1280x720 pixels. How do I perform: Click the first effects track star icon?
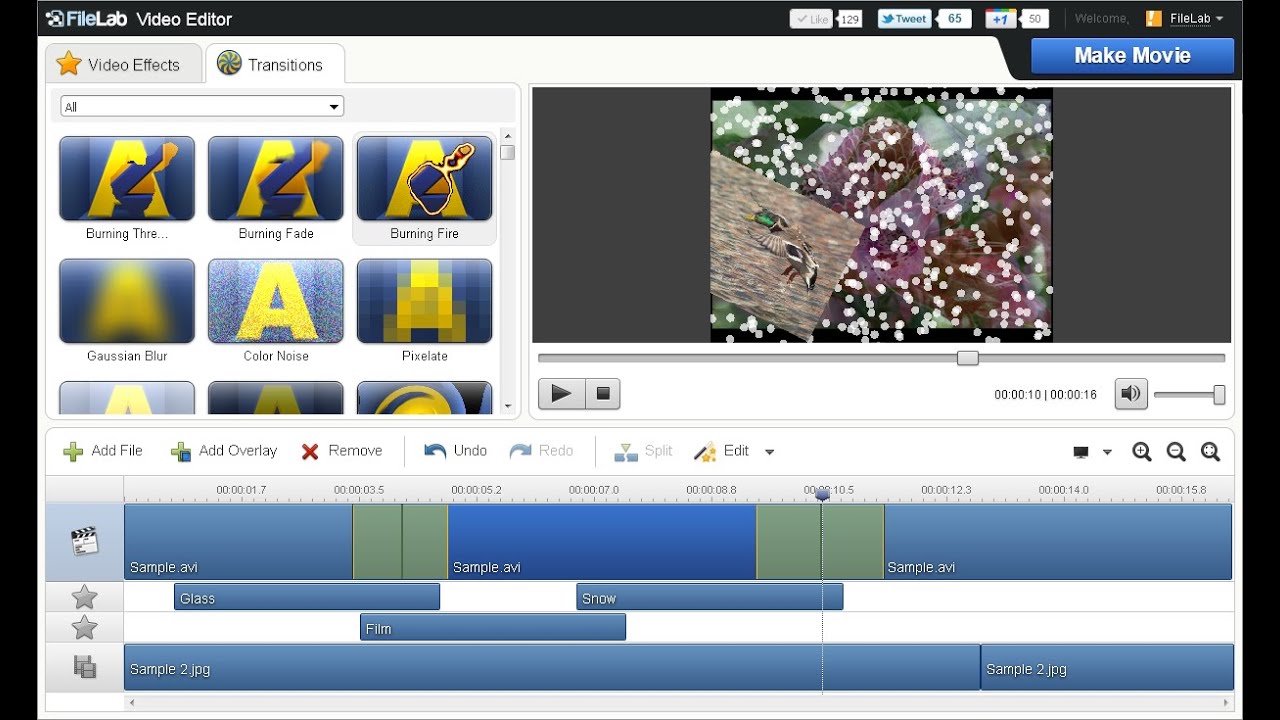tap(84, 597)
